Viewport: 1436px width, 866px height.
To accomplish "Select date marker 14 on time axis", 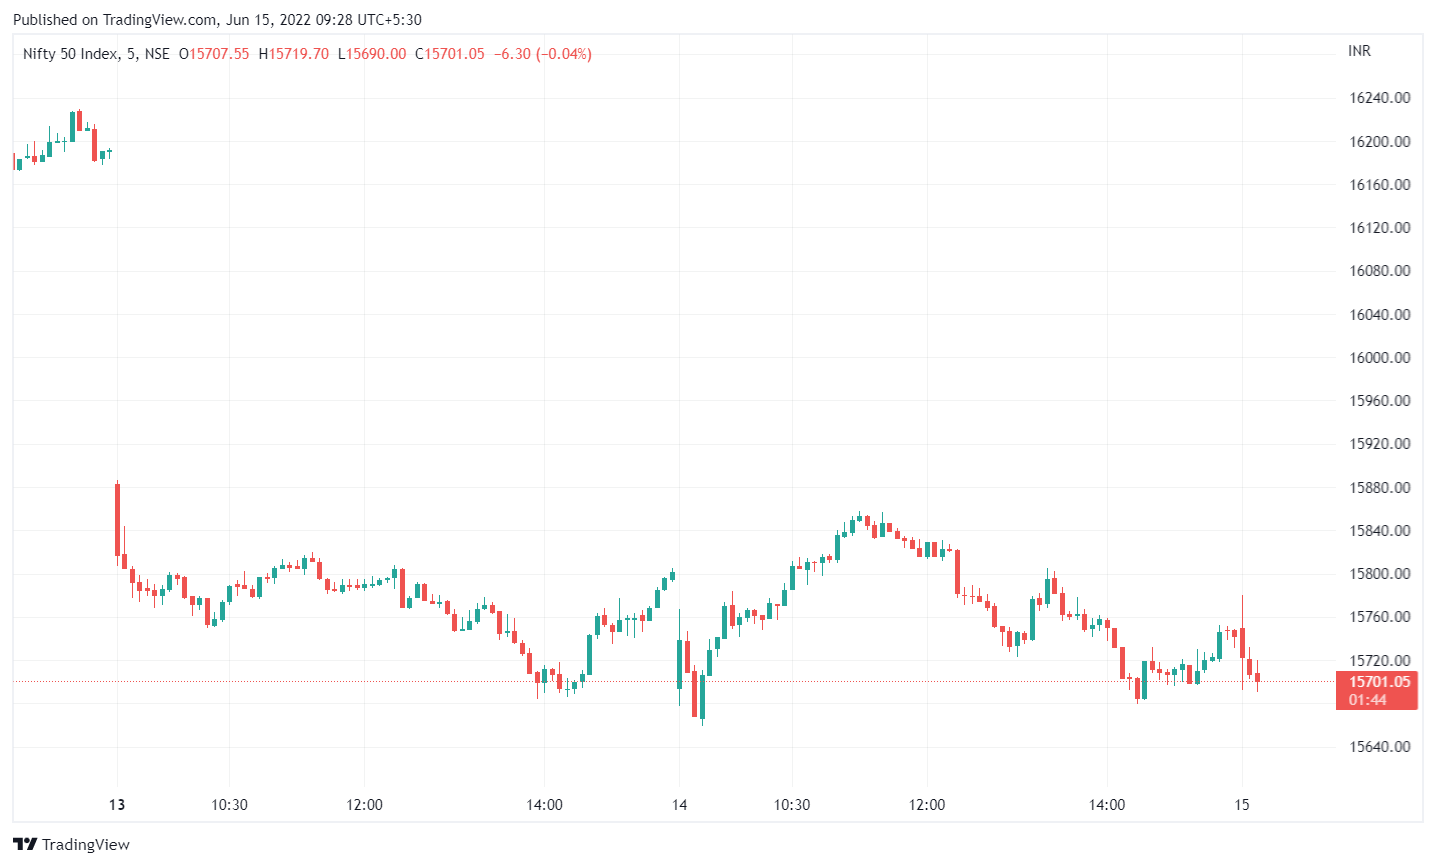I will pyautogui.click(x=679, y=805).
